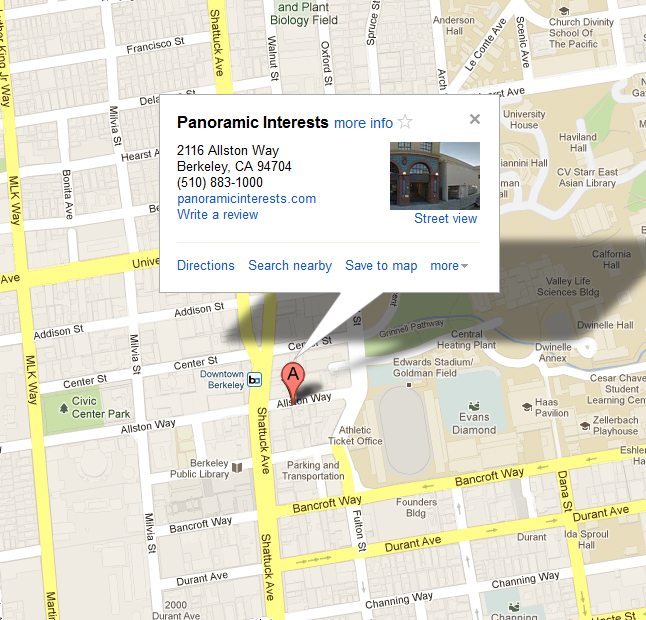Click the Downtown Berkeley BART station icon
Screen dimensions: 646x620
pos(254,379)
